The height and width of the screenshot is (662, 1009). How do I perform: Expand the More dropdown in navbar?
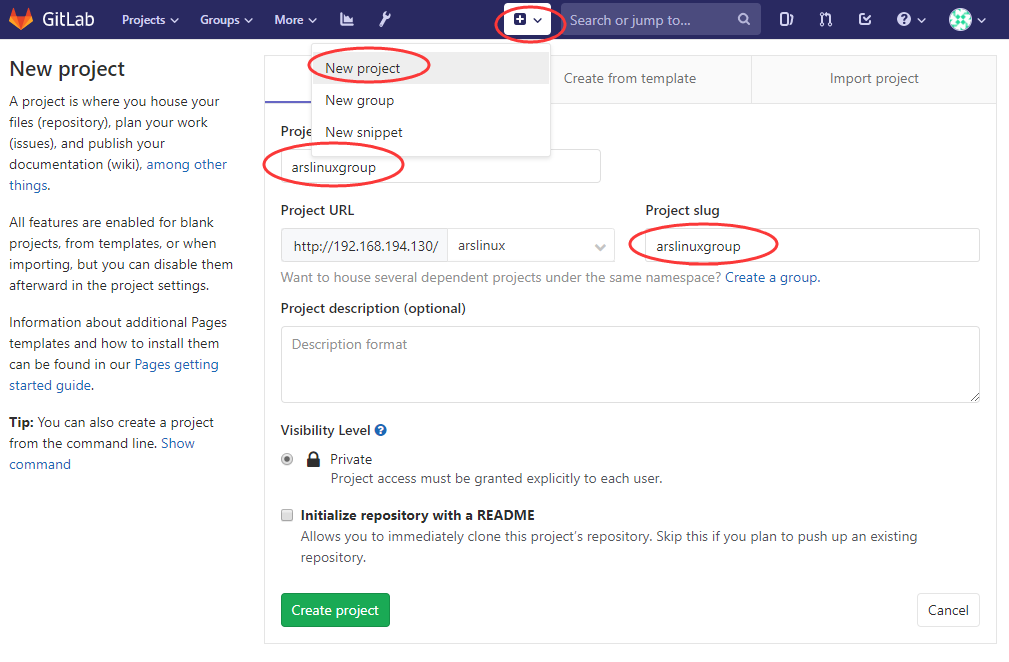(x=295, y=20)
